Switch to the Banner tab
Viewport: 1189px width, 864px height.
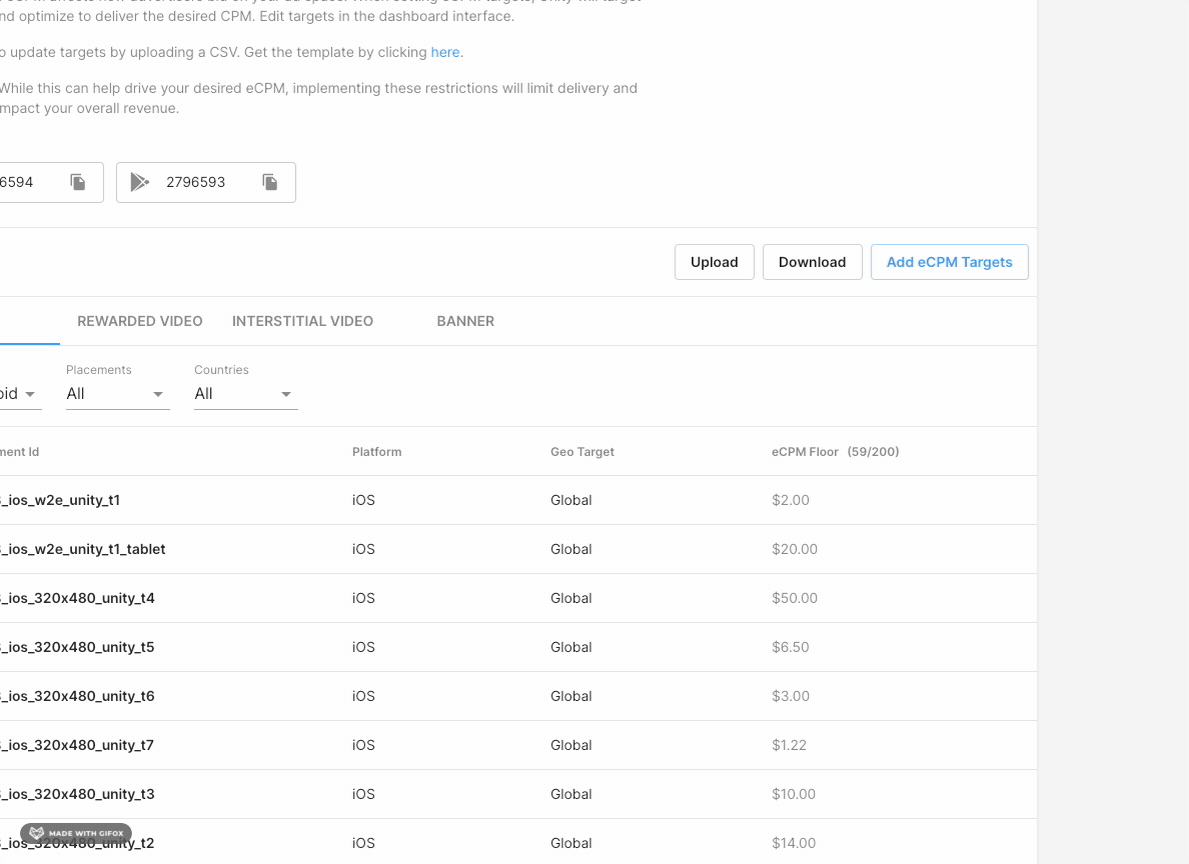pos(466,321)
